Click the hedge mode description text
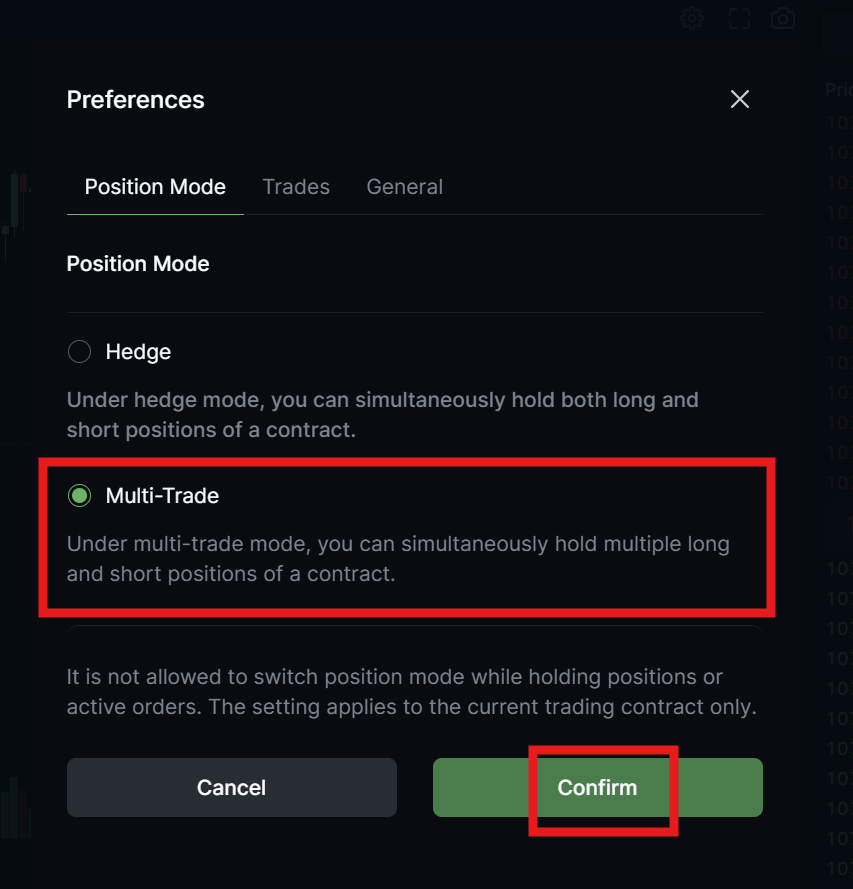 click(382, 414)
